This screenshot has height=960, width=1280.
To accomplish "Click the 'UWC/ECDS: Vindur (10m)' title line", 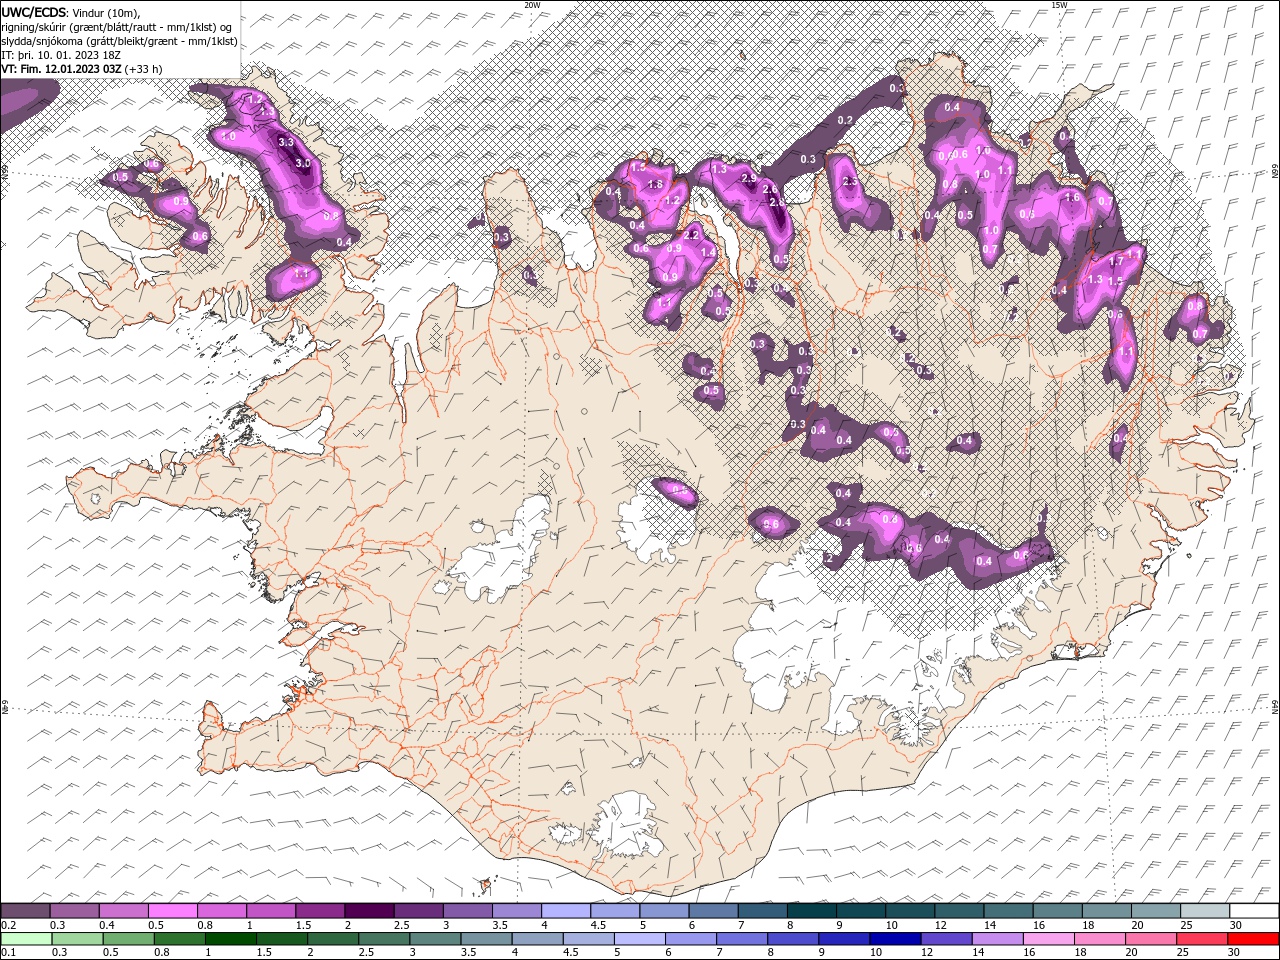I will coord(71,12).
